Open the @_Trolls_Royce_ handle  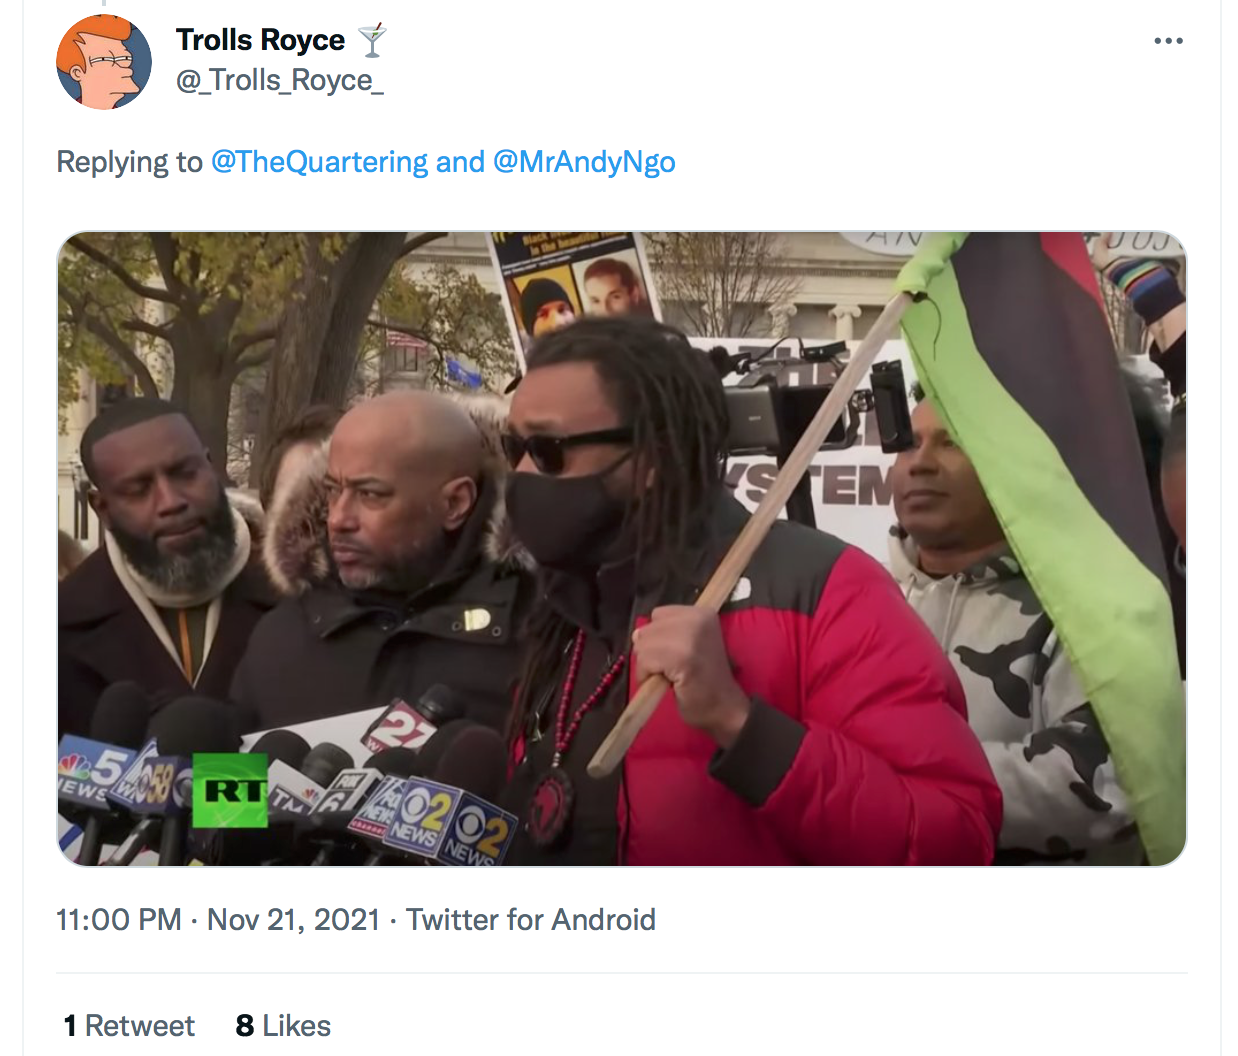tap(280, 80)
